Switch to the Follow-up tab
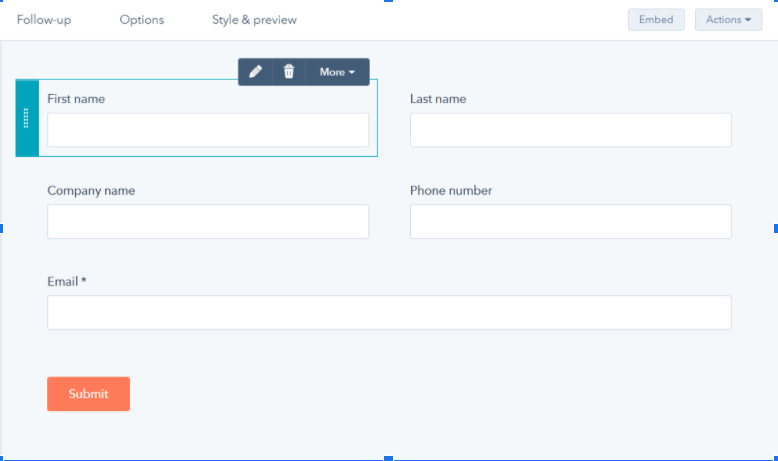The height and width of the screenshot is (461, 778). click(x=44, y=20)
